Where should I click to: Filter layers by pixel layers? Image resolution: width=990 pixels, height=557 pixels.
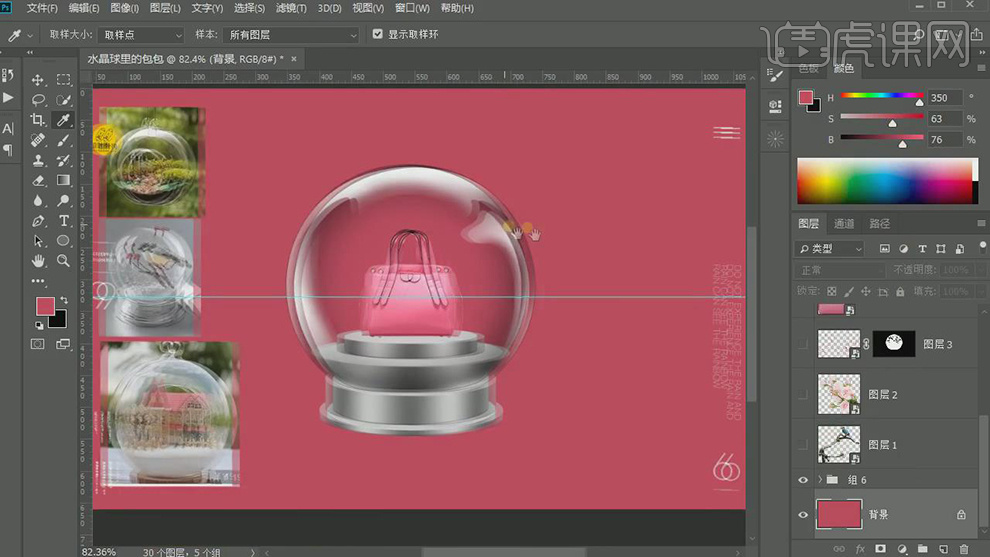point(885,249)
